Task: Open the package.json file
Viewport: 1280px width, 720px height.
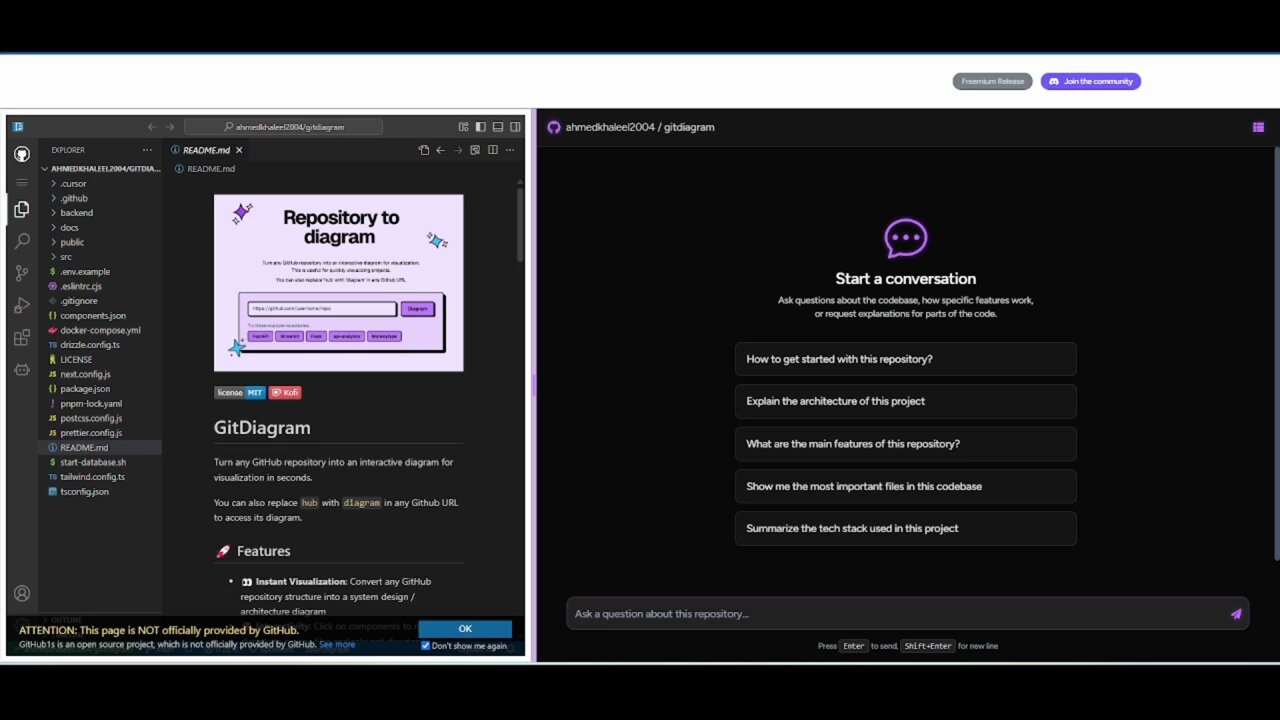Action: 100,389
